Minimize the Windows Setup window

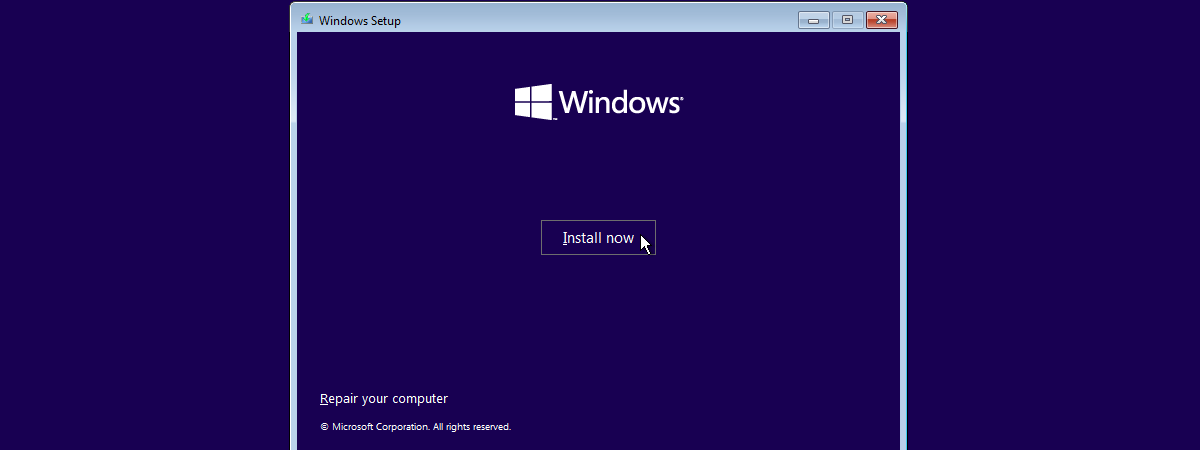point(814,20)
